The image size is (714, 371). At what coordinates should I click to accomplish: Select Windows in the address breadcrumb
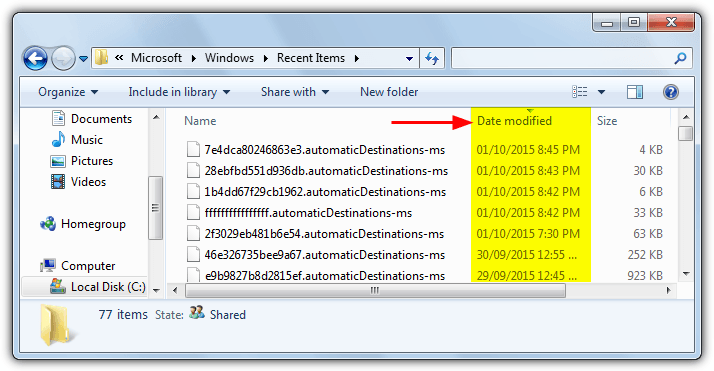[229, 58]
